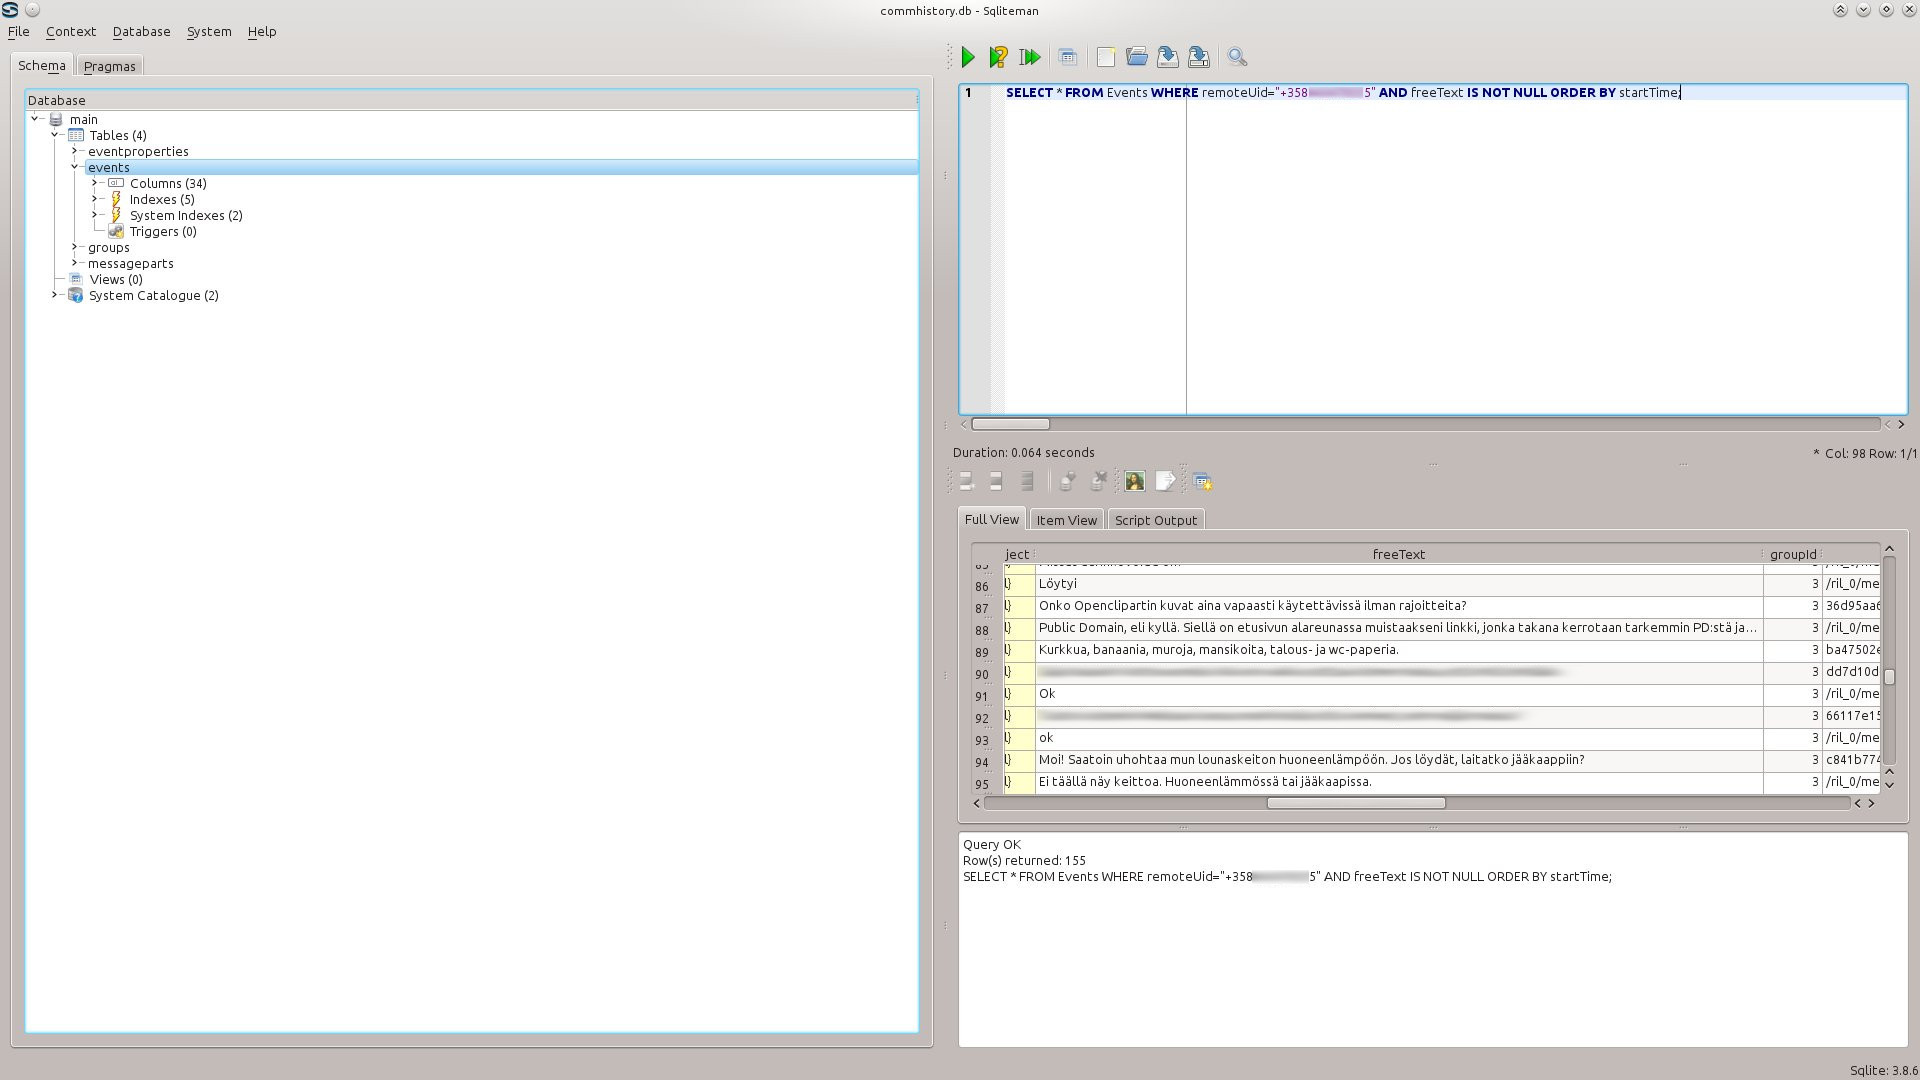Click the remove row icon
Image resolution: width=1920 pixels, height=1080 pixels.
click(1027, 481)
